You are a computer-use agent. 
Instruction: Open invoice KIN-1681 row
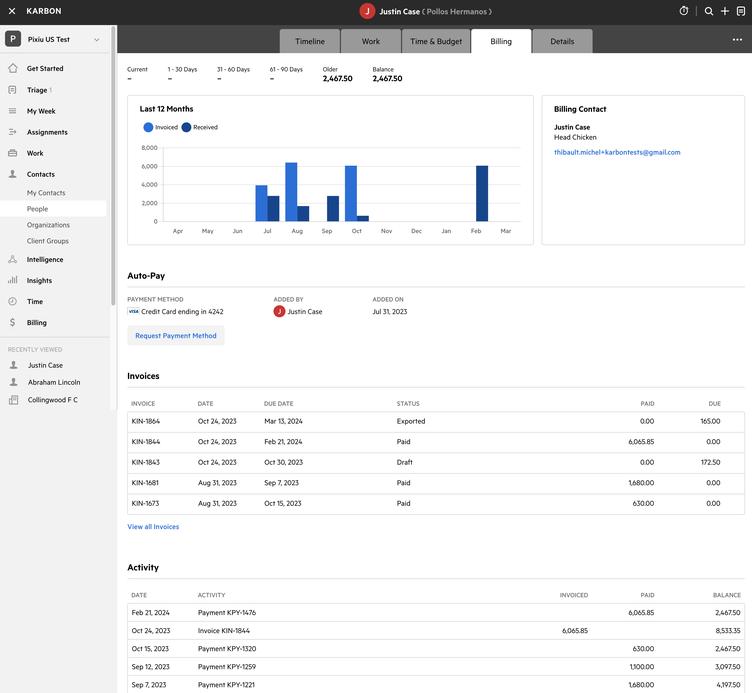(435, 483)
